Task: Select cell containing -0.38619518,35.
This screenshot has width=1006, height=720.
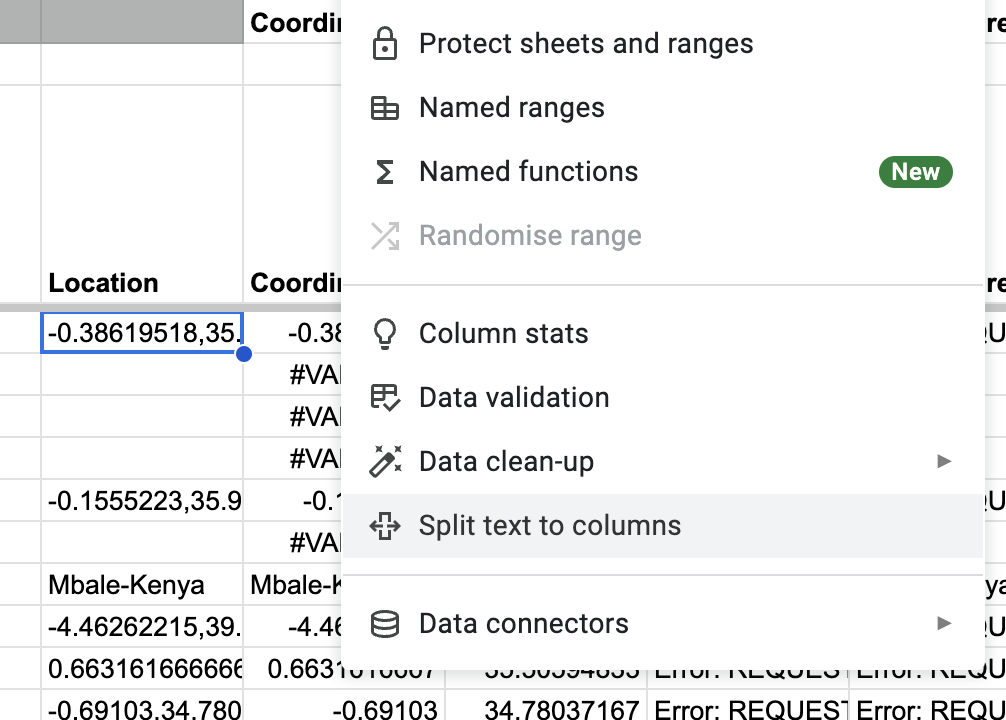Action: click(142, 333)
